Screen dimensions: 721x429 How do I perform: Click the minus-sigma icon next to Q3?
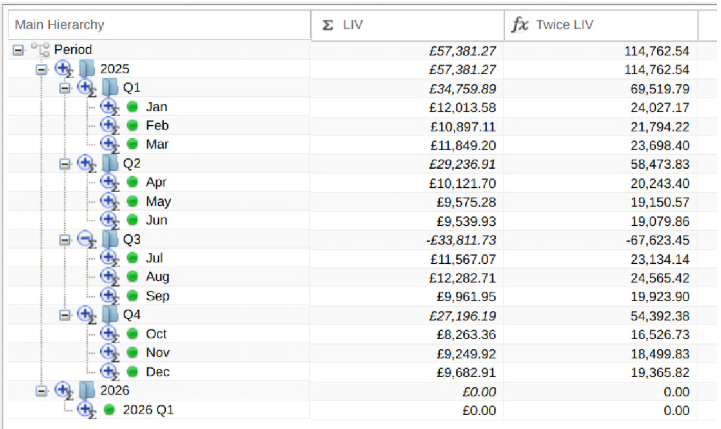click(x=87, y=240)
